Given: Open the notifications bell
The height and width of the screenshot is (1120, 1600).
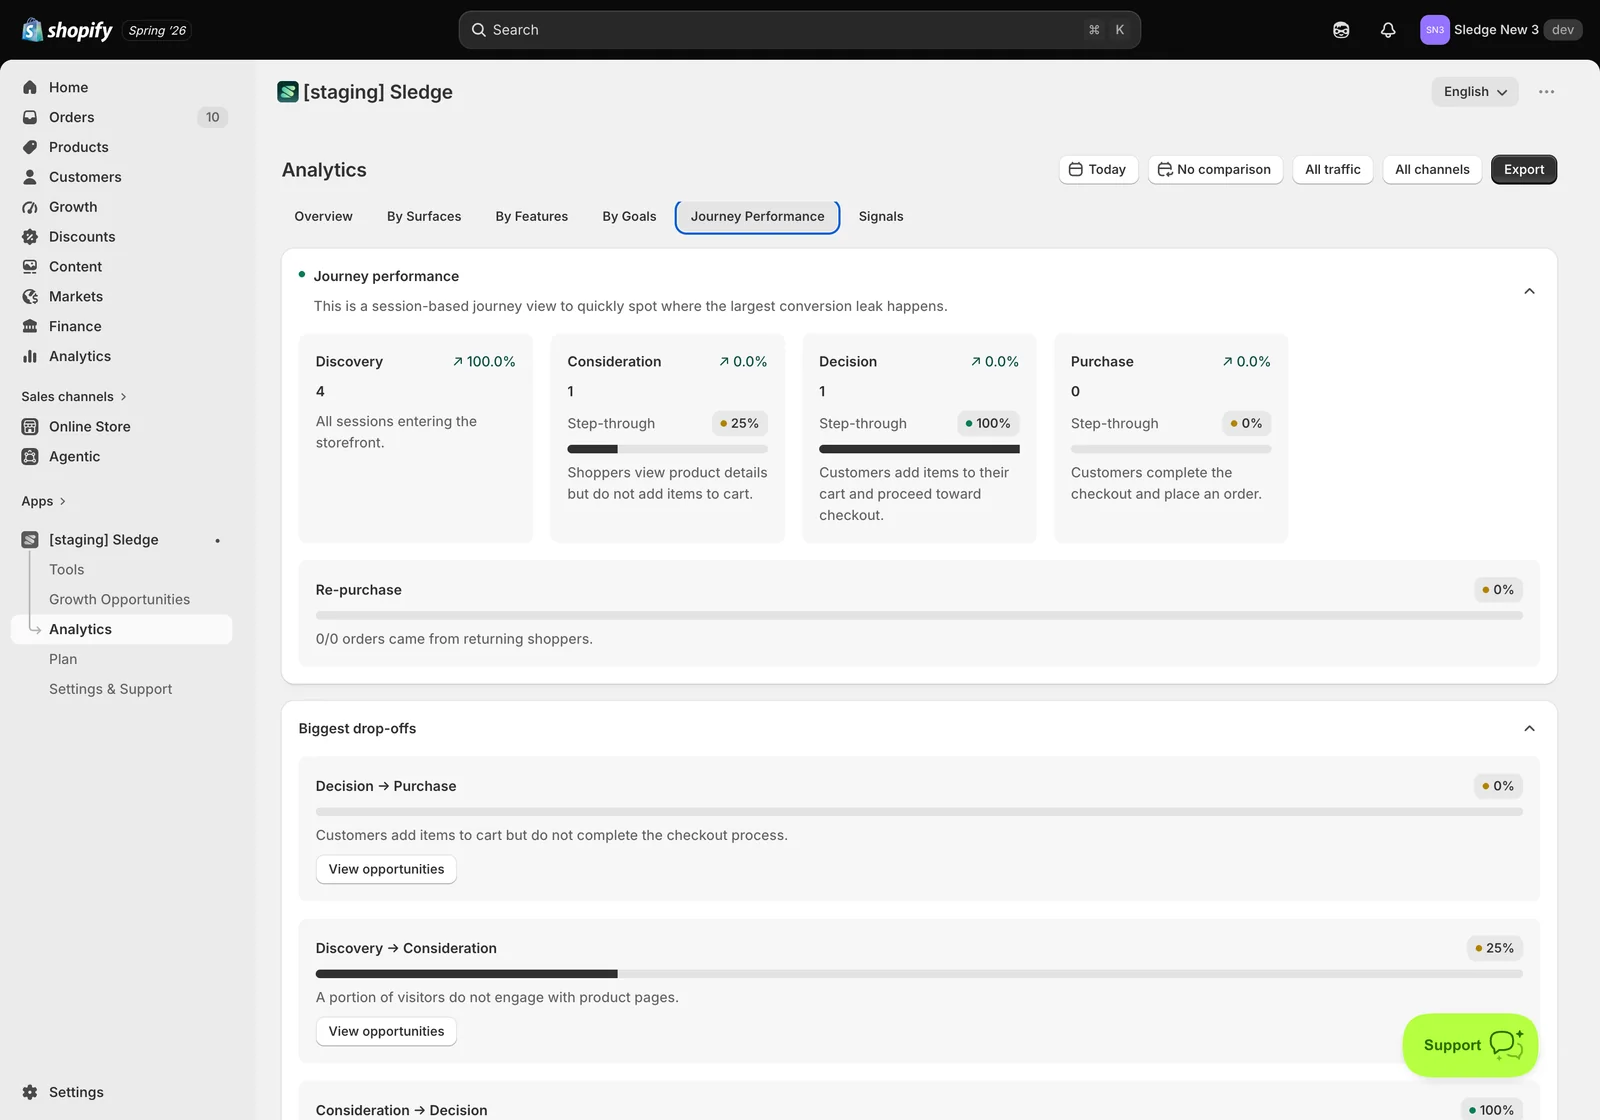Looking at the screenshot, I should click(1388, 30).
